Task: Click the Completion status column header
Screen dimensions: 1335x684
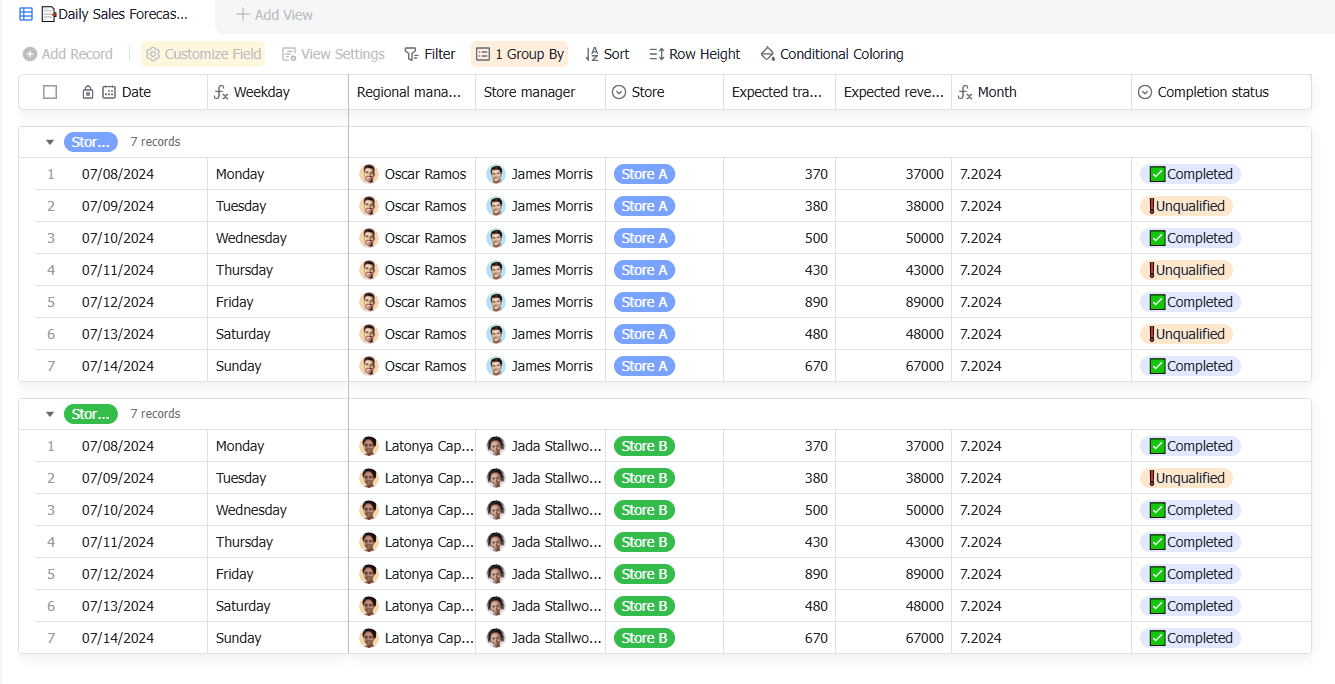Action: (x=1221, y=92)
